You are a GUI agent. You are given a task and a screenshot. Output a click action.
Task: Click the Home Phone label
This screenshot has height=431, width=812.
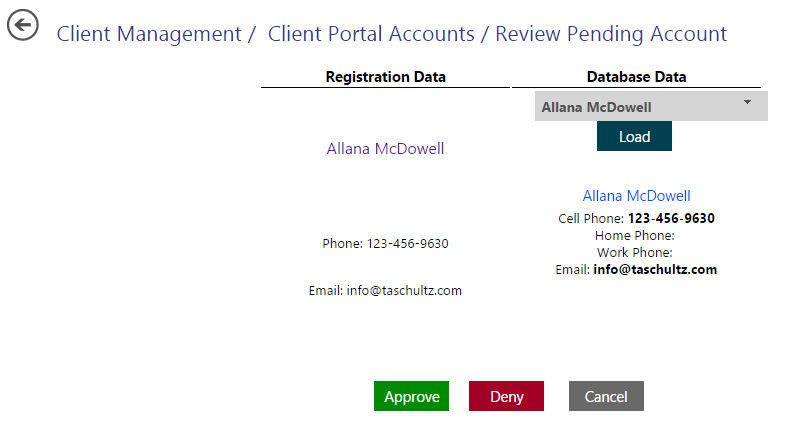634,236
